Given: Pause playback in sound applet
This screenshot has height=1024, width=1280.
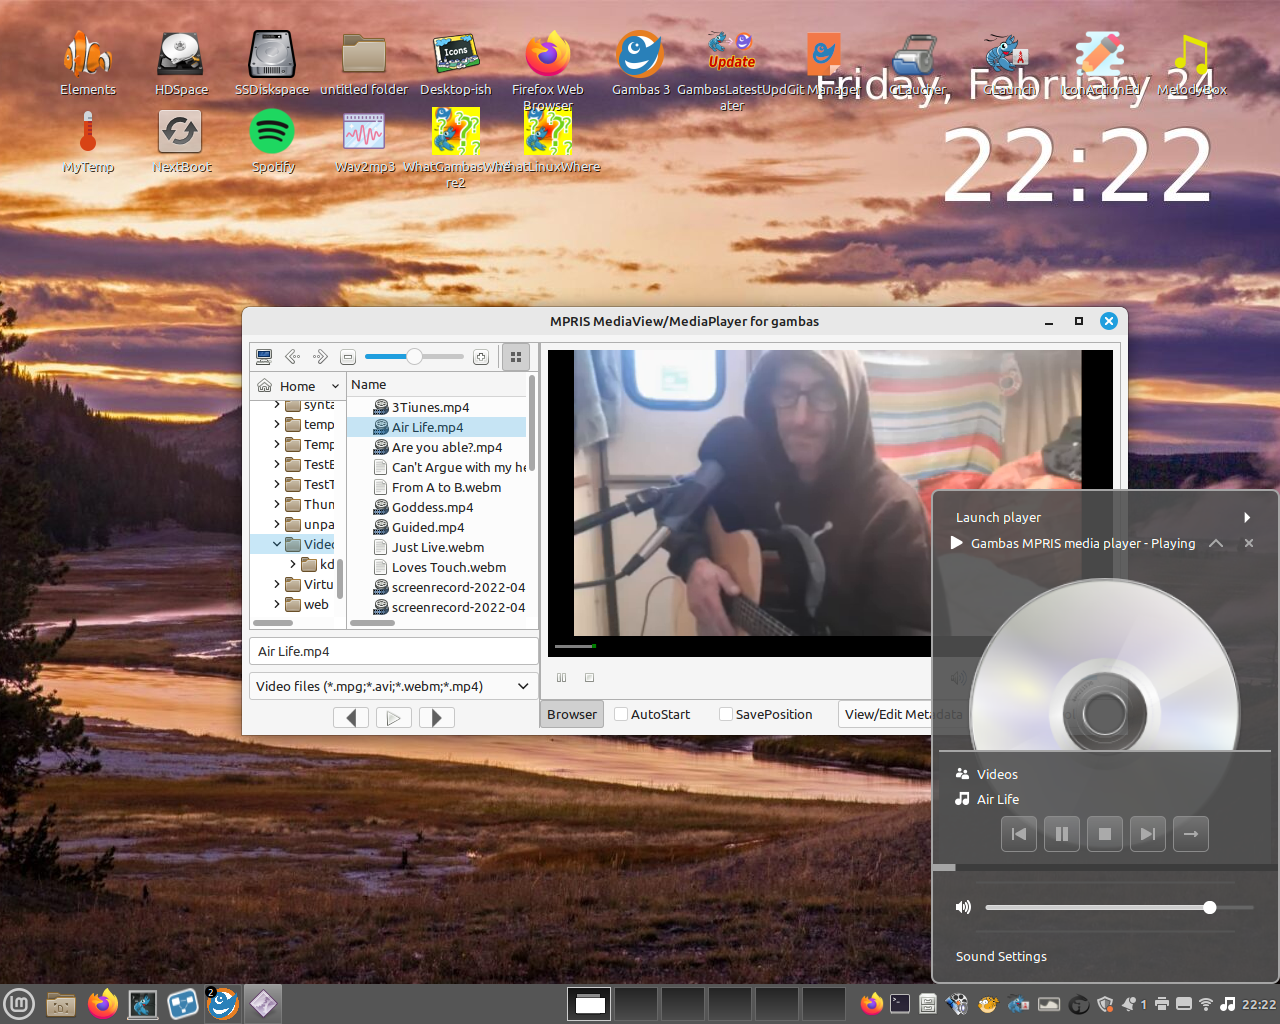Looking at the screenshot, I should pyautogui.click(x=1062, y=834).
